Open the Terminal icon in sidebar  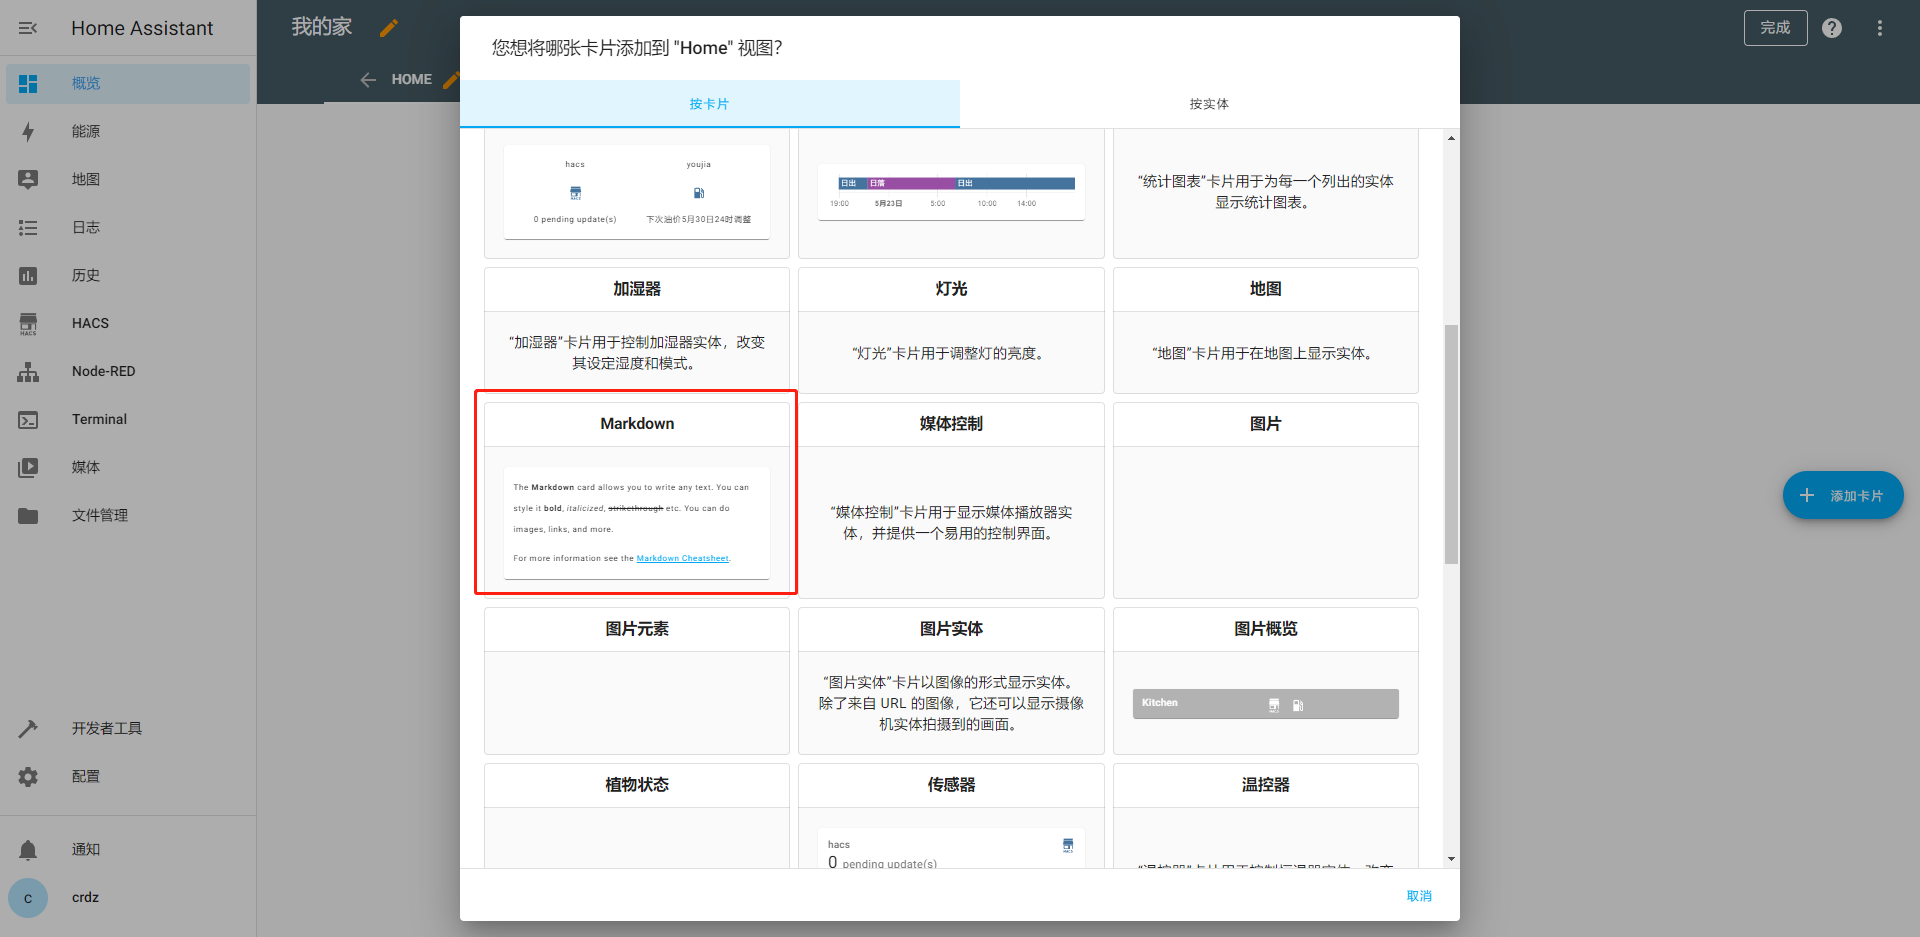point(28,420)
